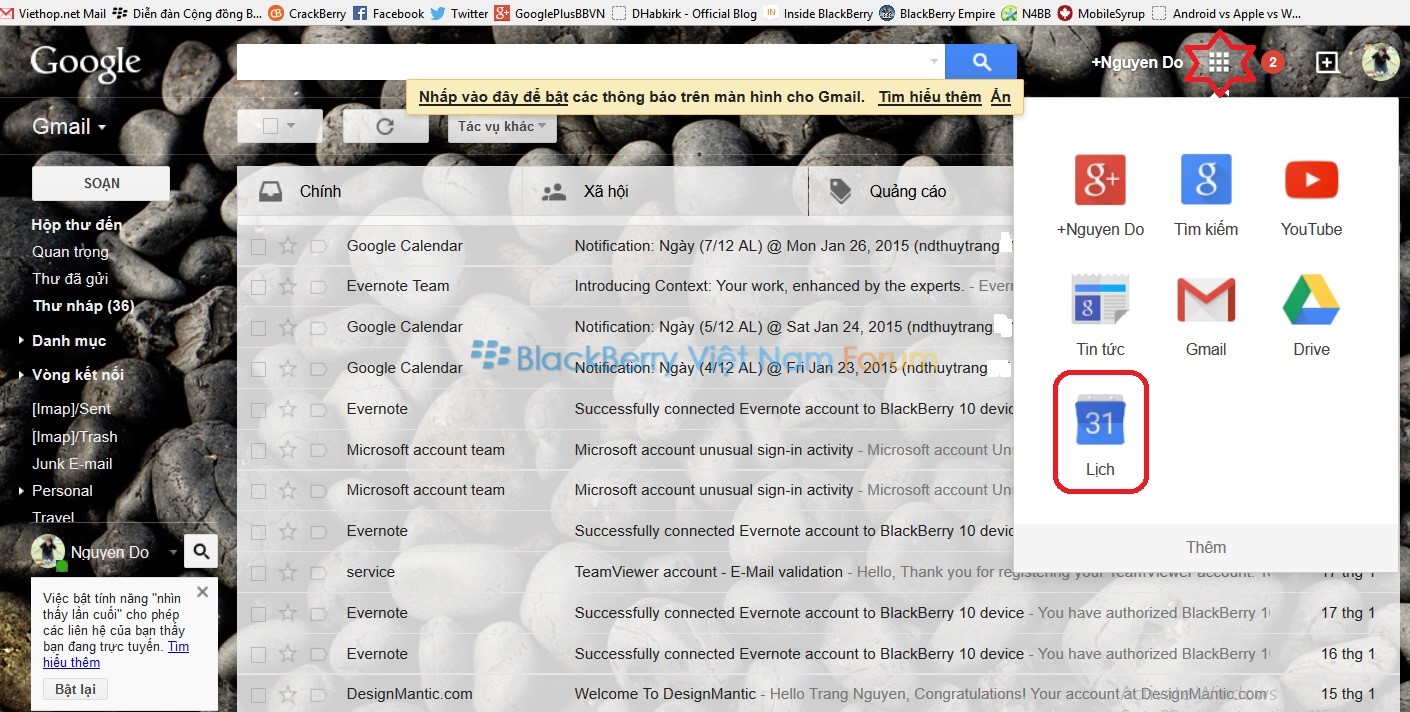Open [Imap]/Trash label
This screenshot has width=1410, height=712.
[x=74, y=437]
